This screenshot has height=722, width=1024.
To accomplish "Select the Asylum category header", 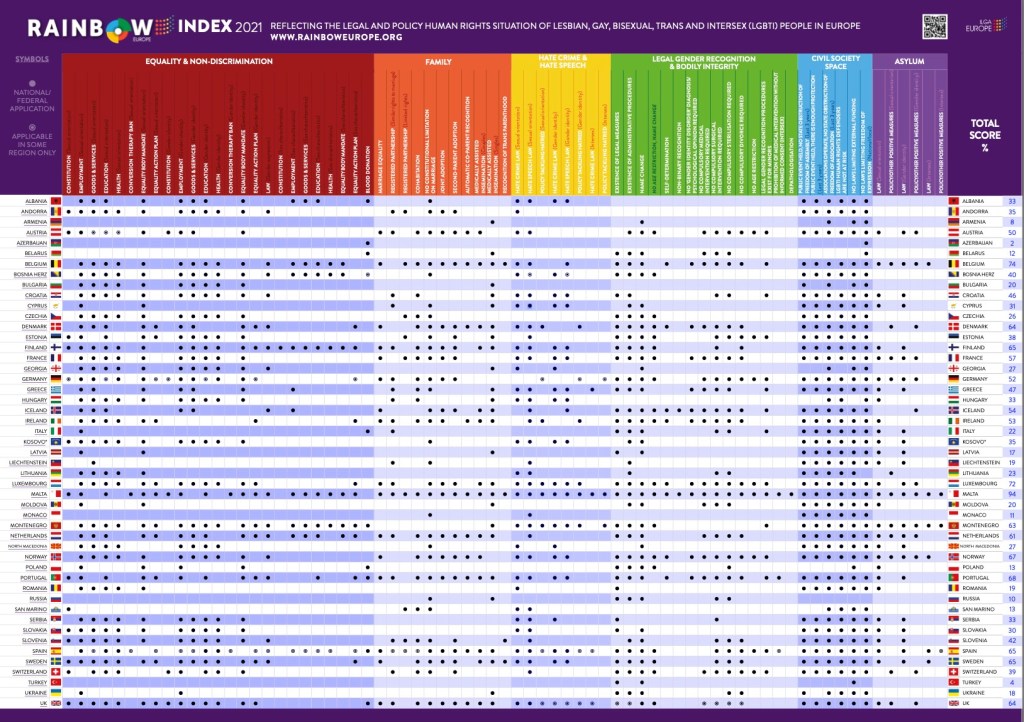I will pos(910,61).
